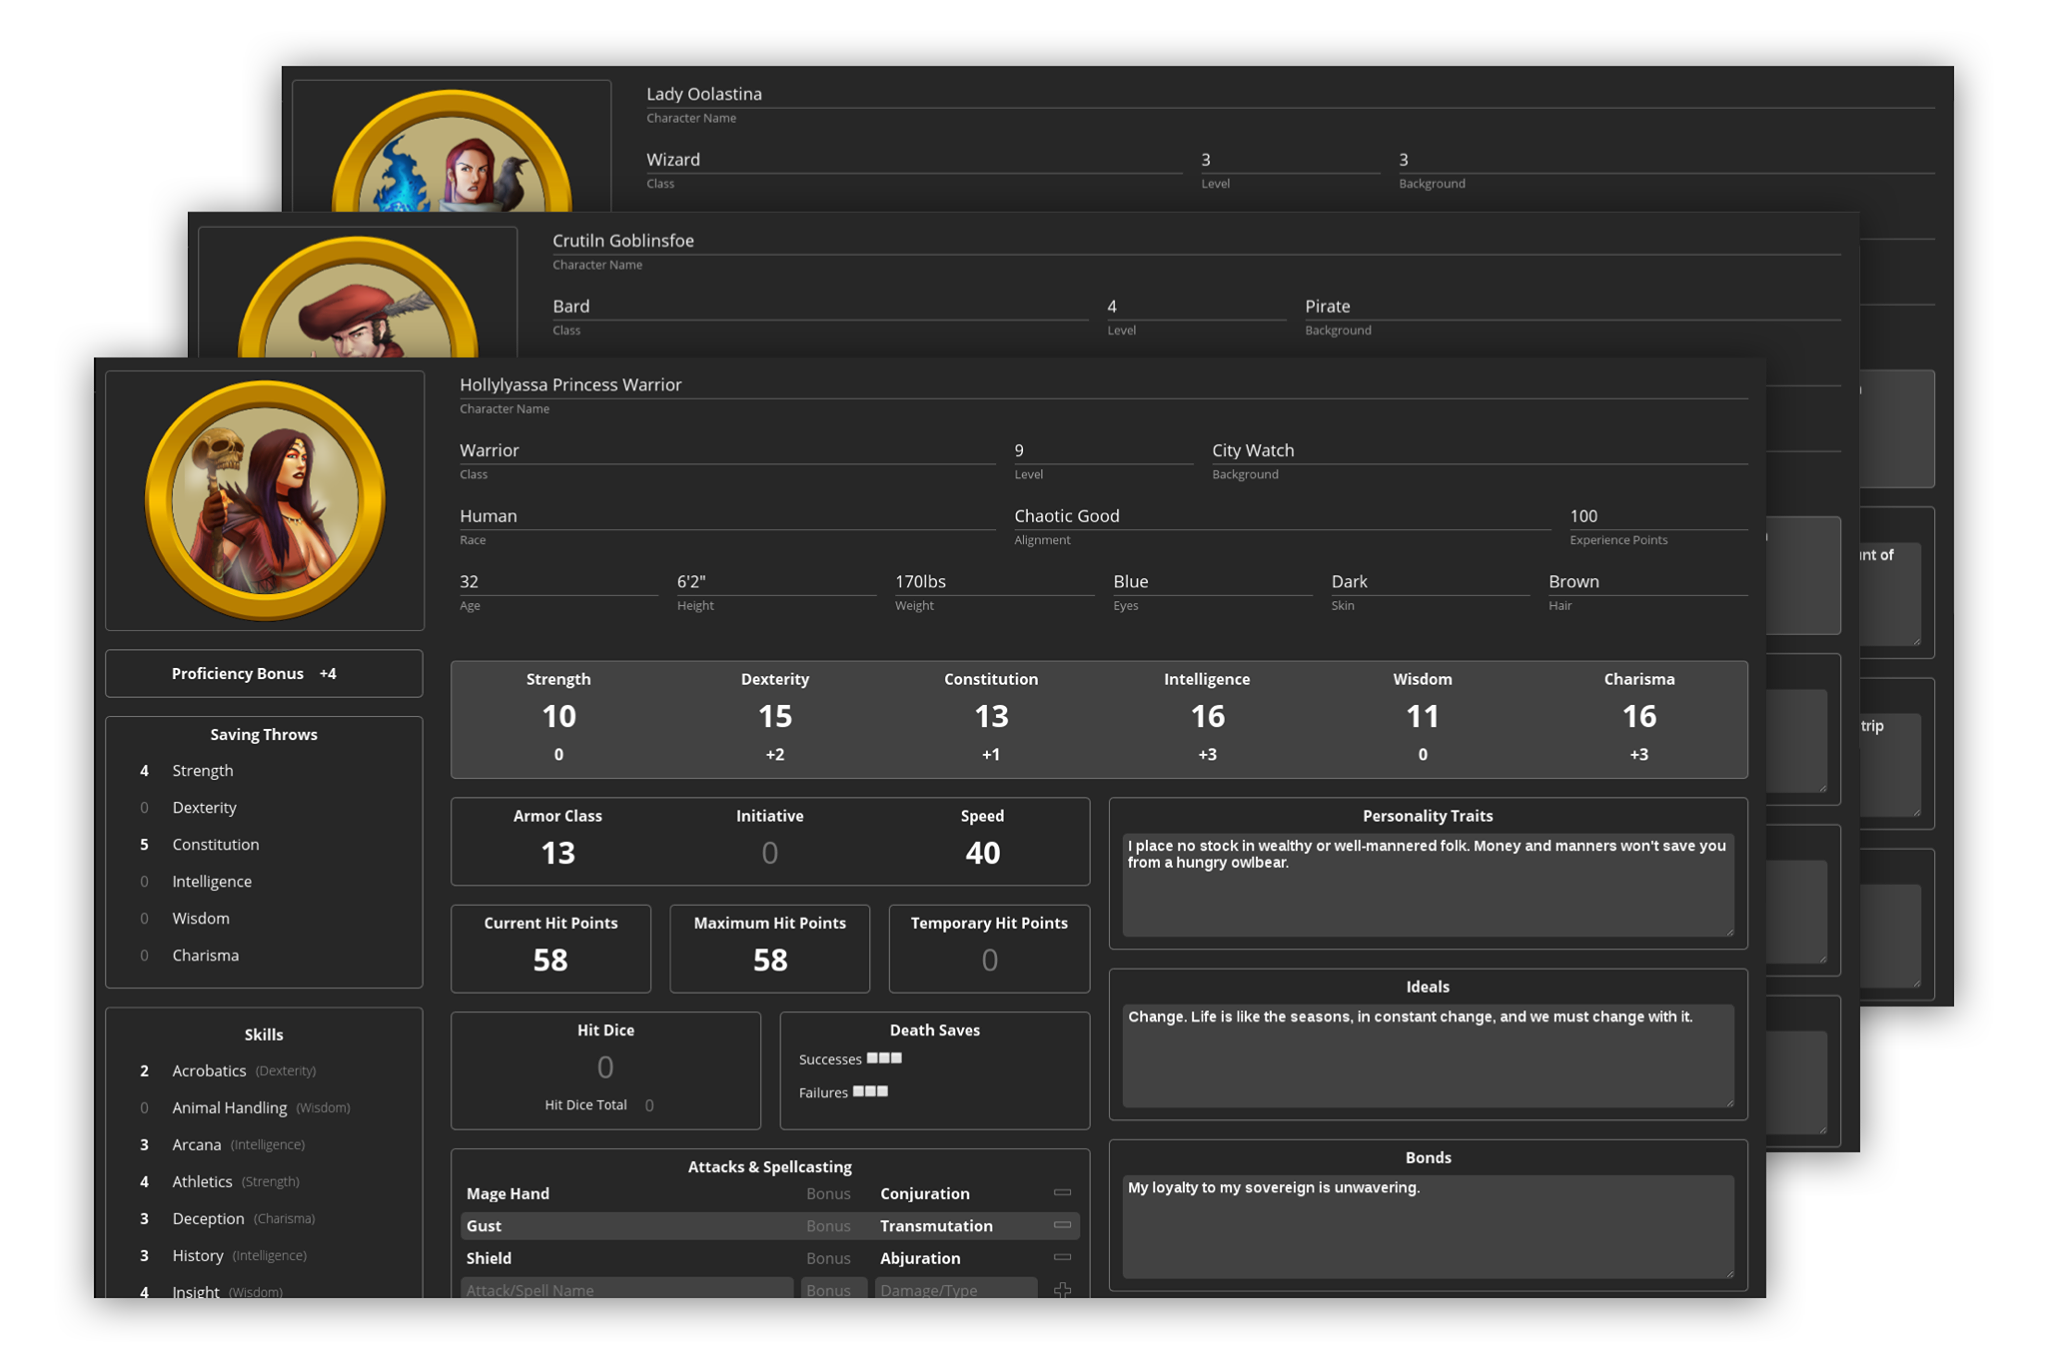Click the Bonds text area

point(1427,1227)
